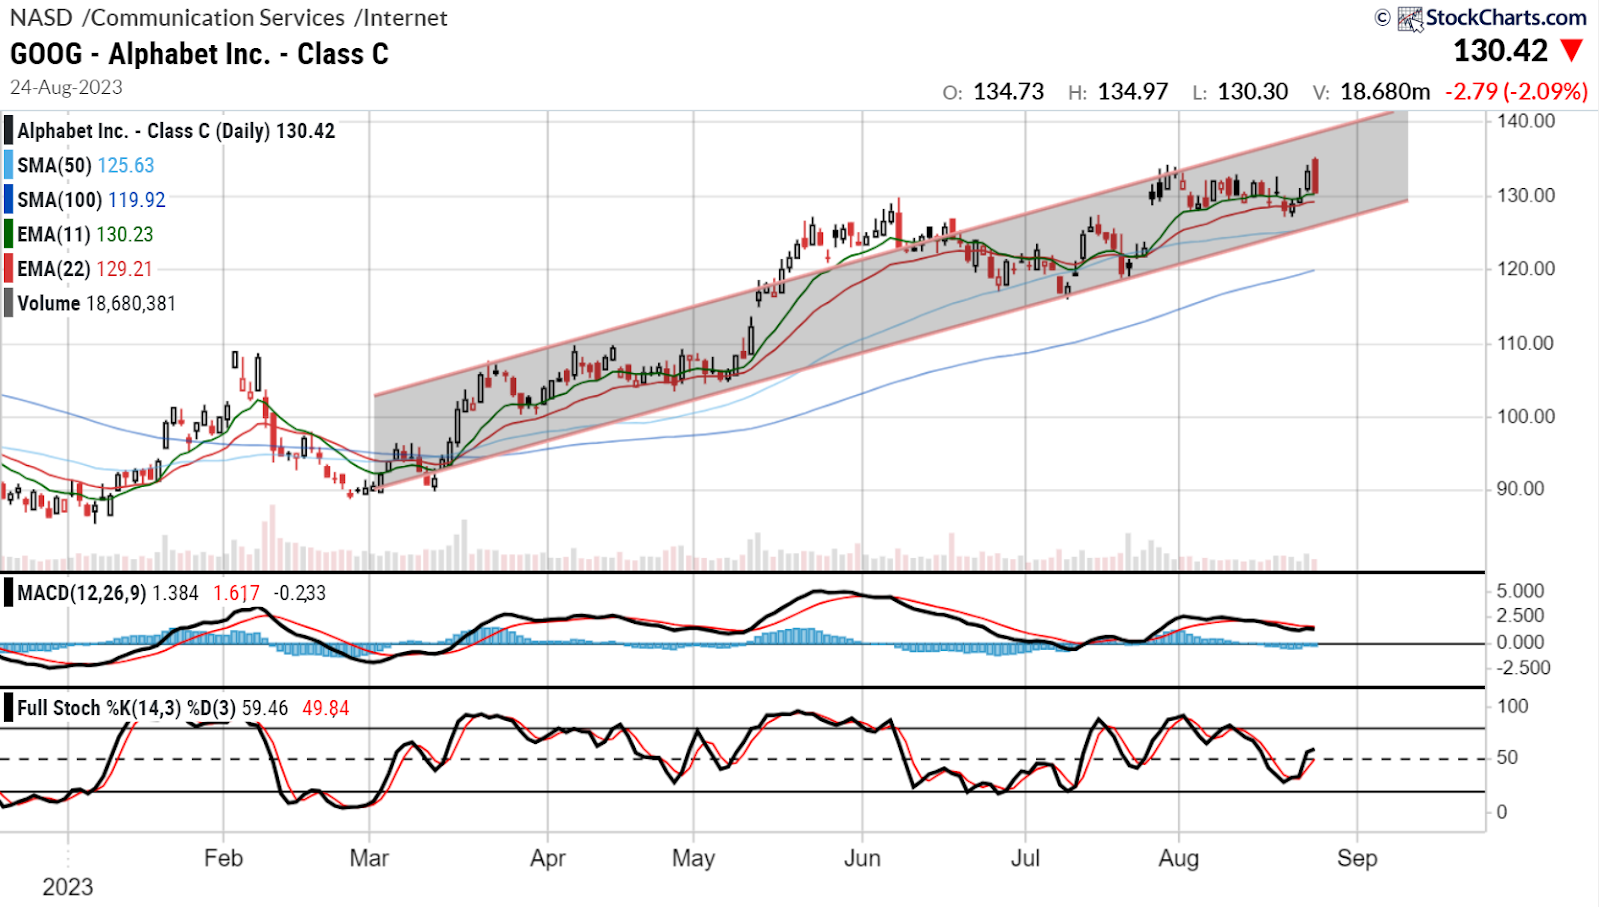1600x907 pixels.
Task: Click the red EMA(22) legend swatch
Action: pos(8,269)
